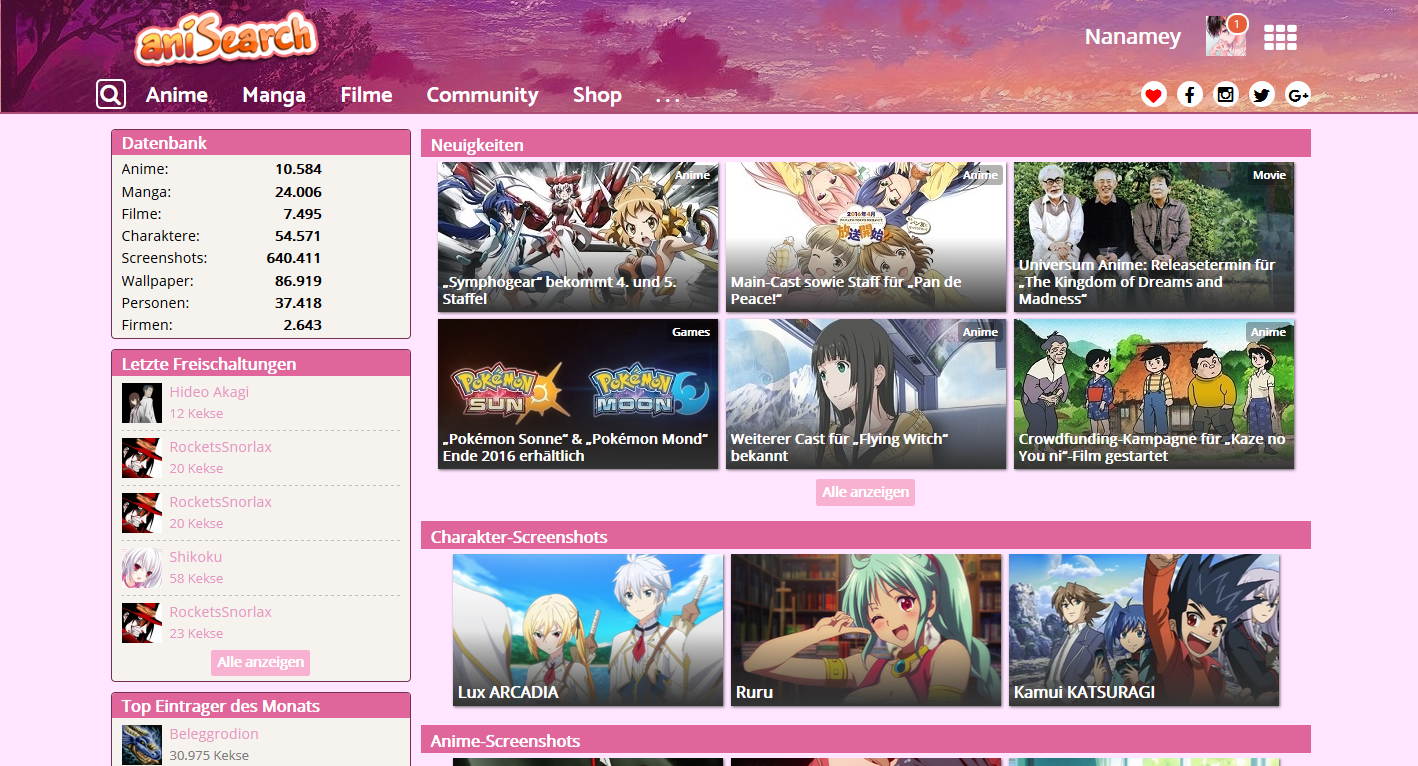1418x766 pixels.
Task: Click the Nanamey username
Action: click(x=1133, y=38)
